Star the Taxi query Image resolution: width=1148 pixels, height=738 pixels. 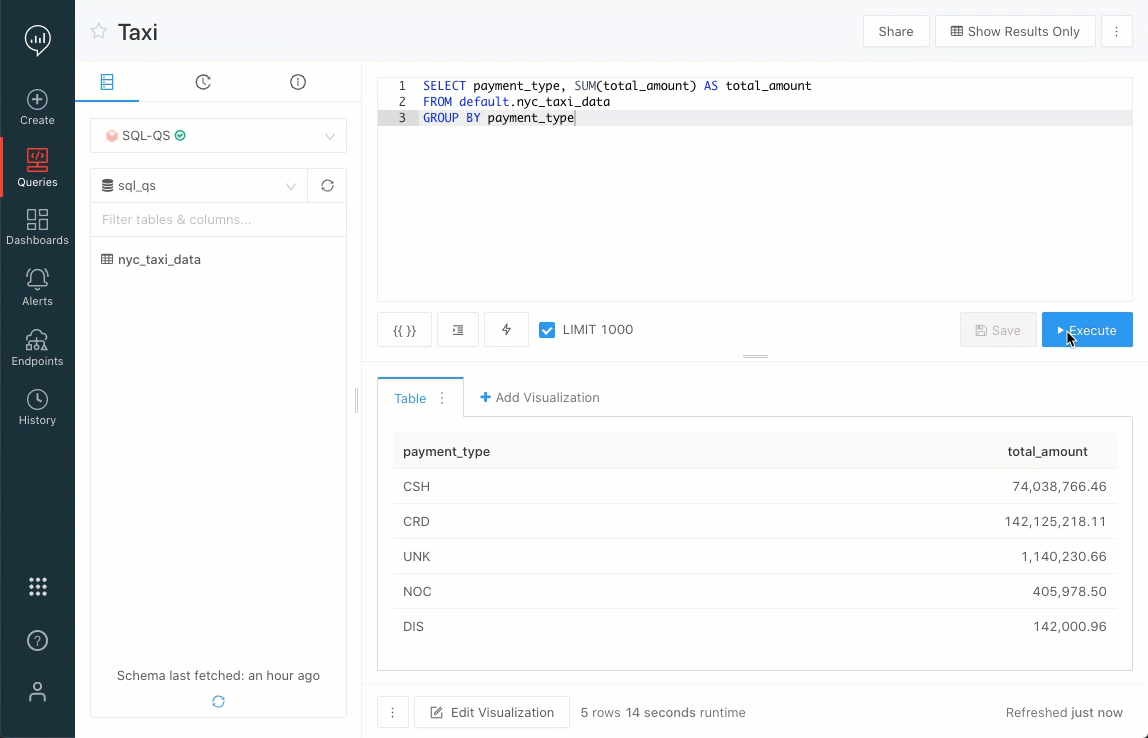(x=97, y=31)
